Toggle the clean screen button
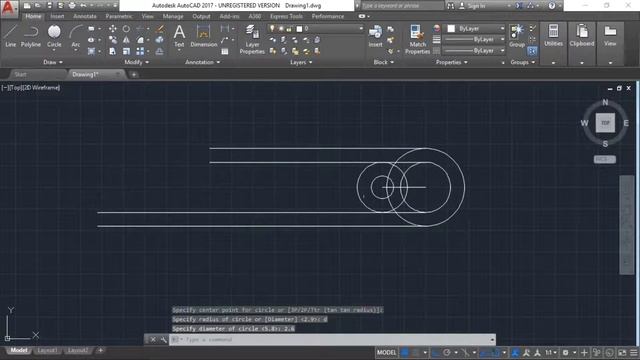Viewport: 640px width, 360px height. pyautogui.click(x=622, y=352)
